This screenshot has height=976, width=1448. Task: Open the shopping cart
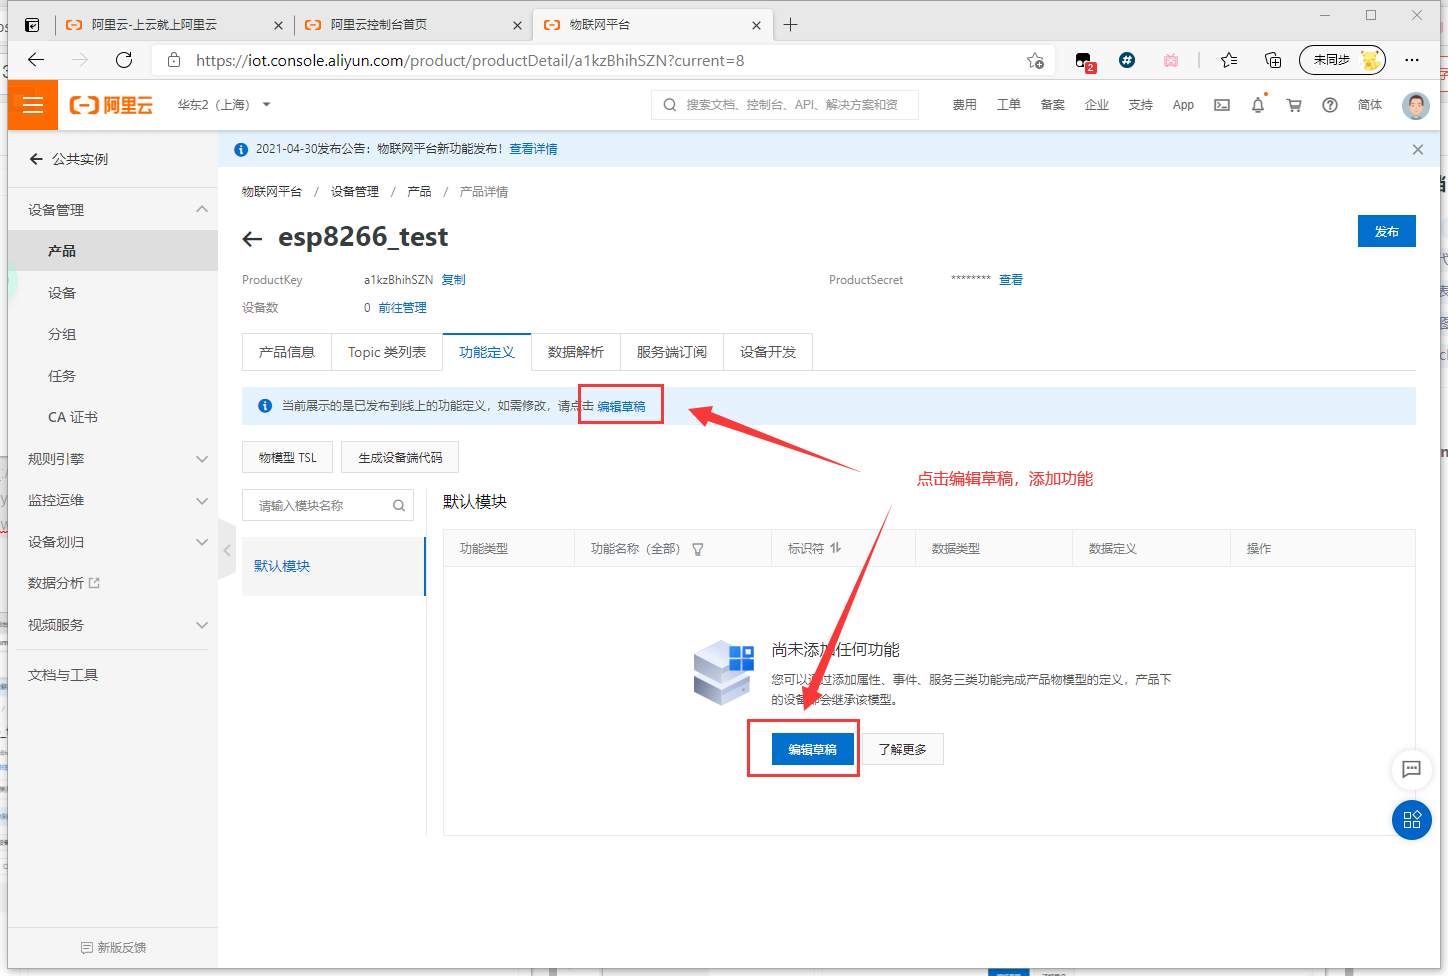(1294, 105)
